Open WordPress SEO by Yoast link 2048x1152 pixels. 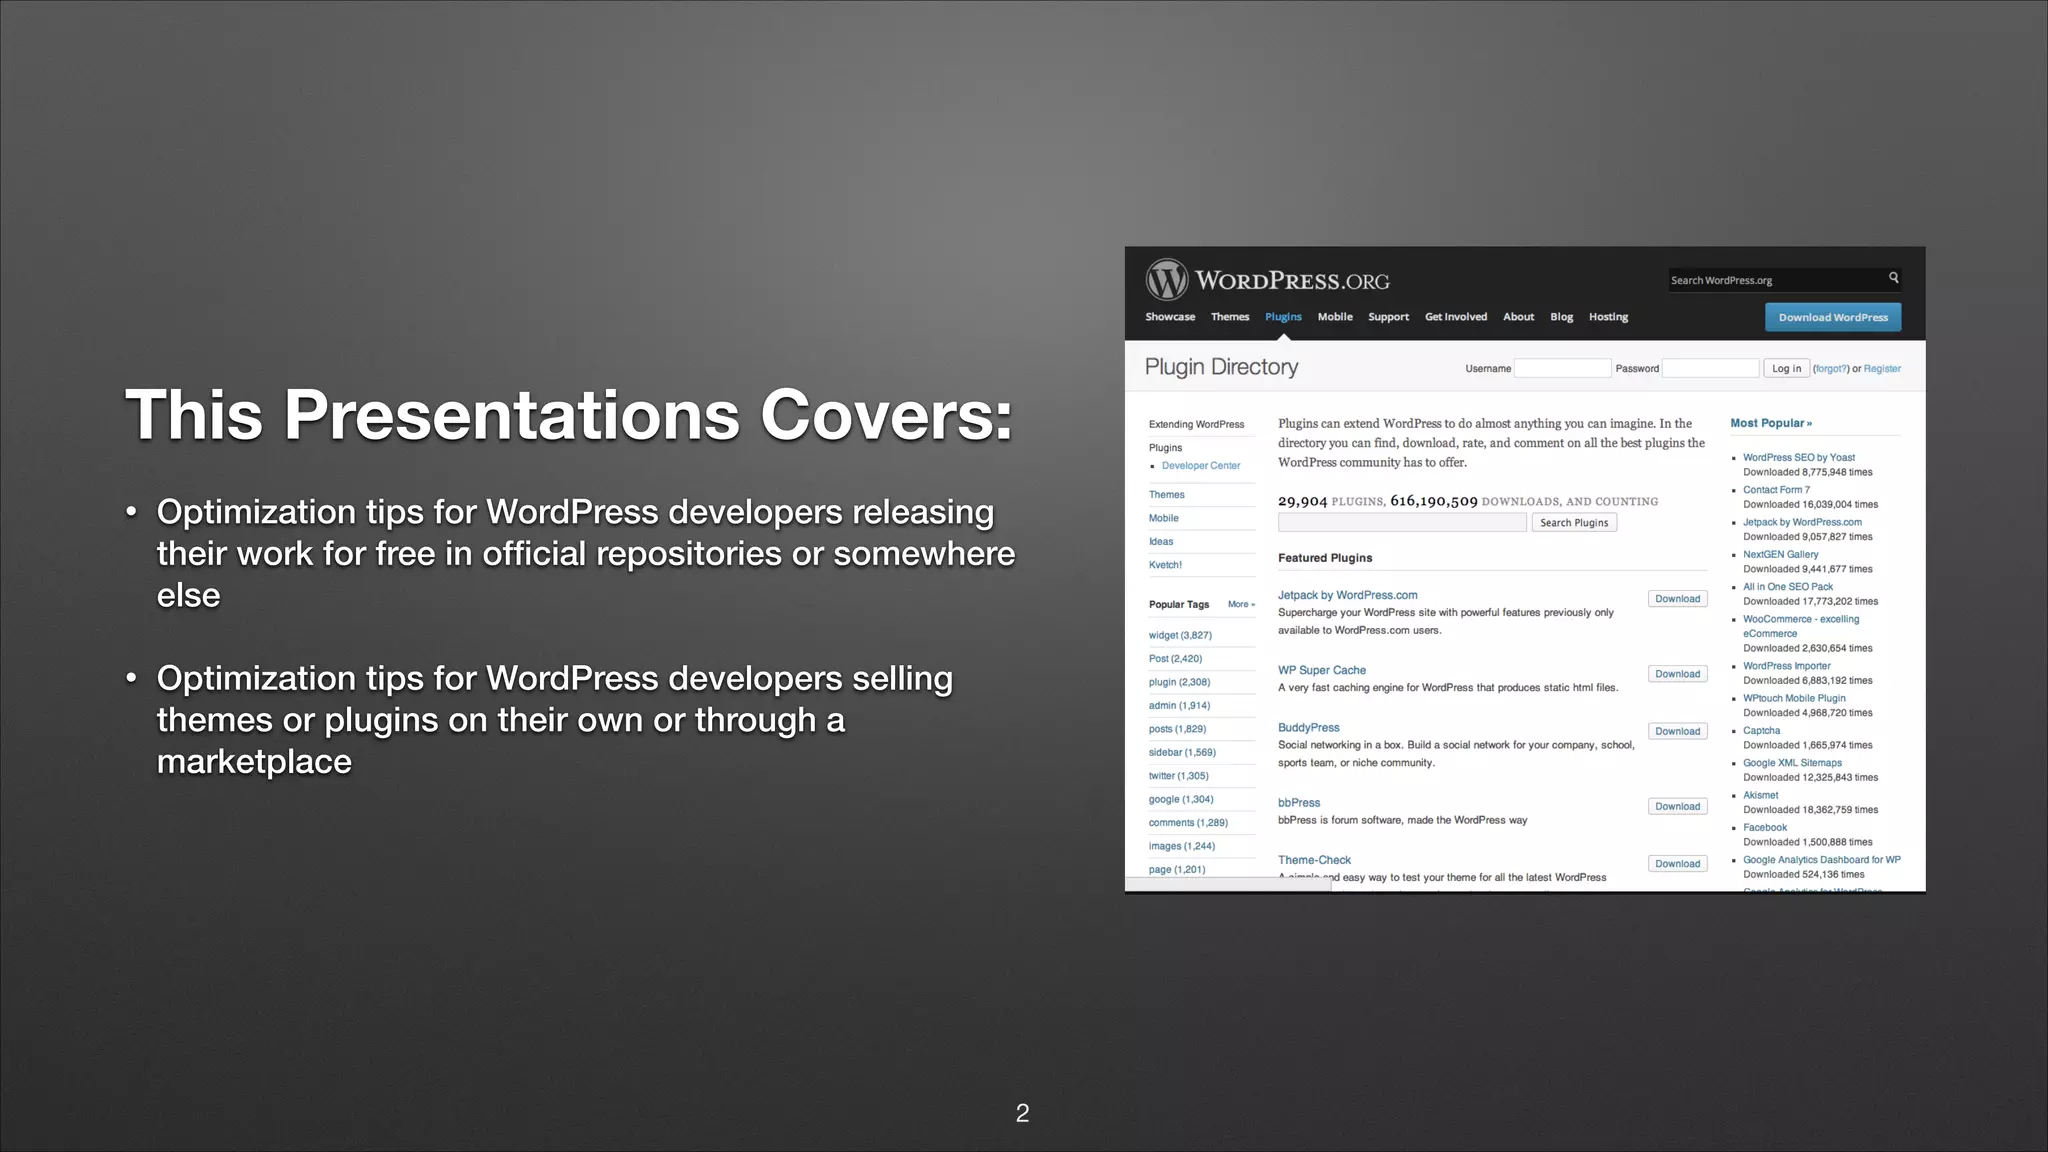[x=1798, y=457]
